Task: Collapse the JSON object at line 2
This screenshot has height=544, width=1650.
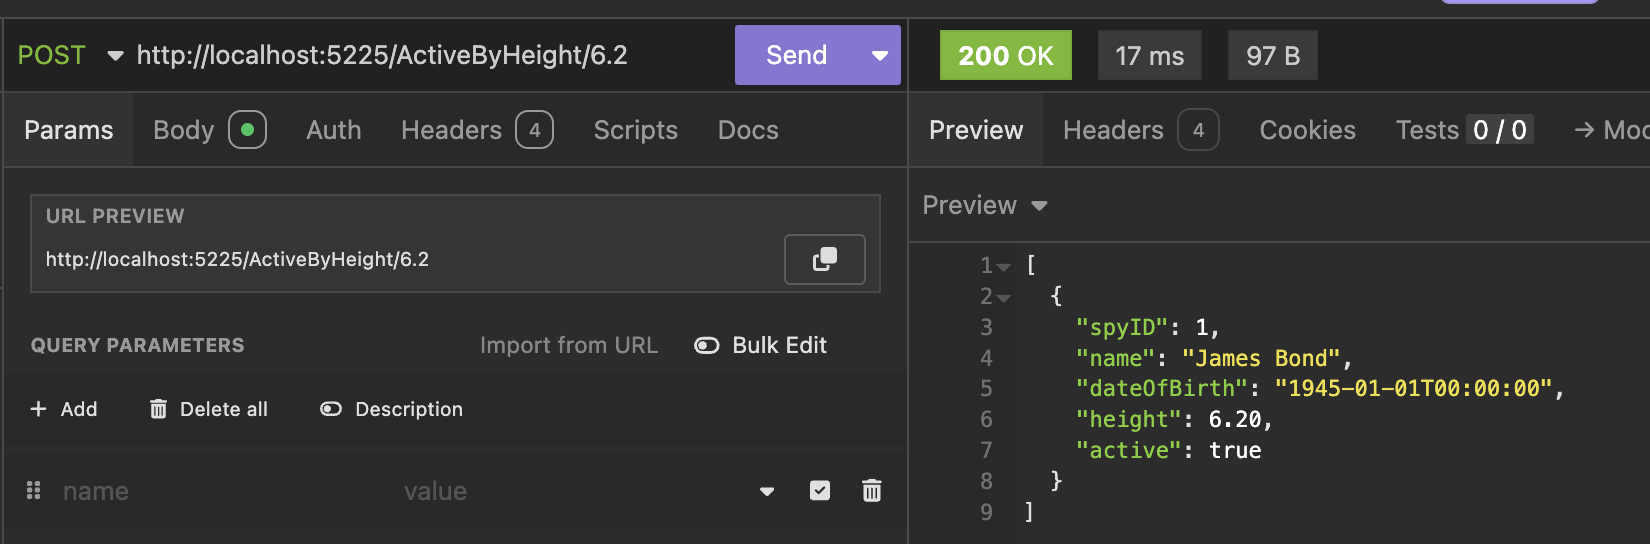Action: point(1004,297)
